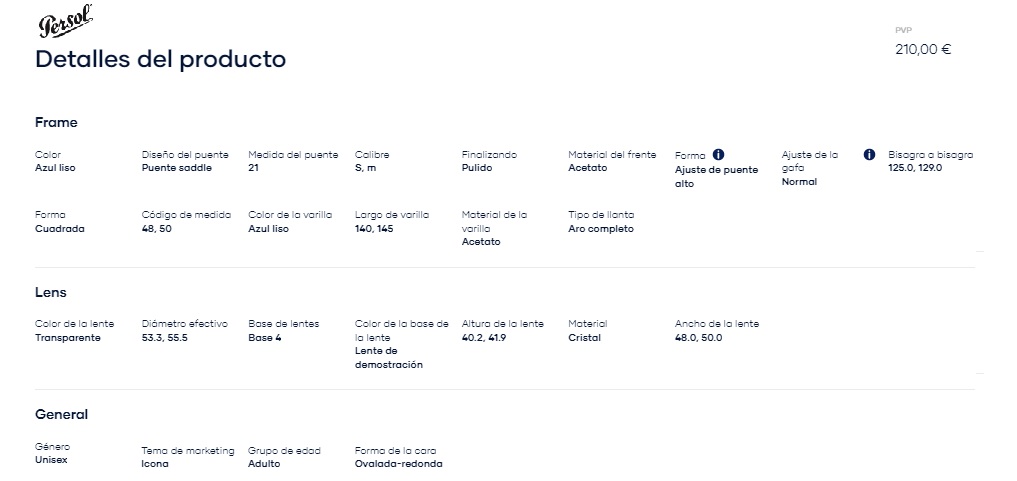Screen dimensions: 1017x481
Task: Click the Cuadrada shape value
Action: (x=60, y=229)
